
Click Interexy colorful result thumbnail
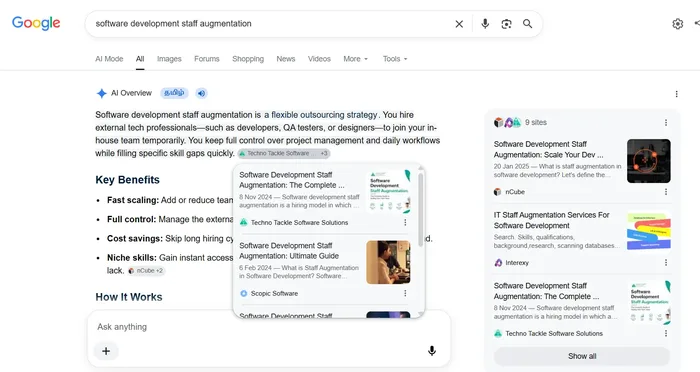point(649,231)
